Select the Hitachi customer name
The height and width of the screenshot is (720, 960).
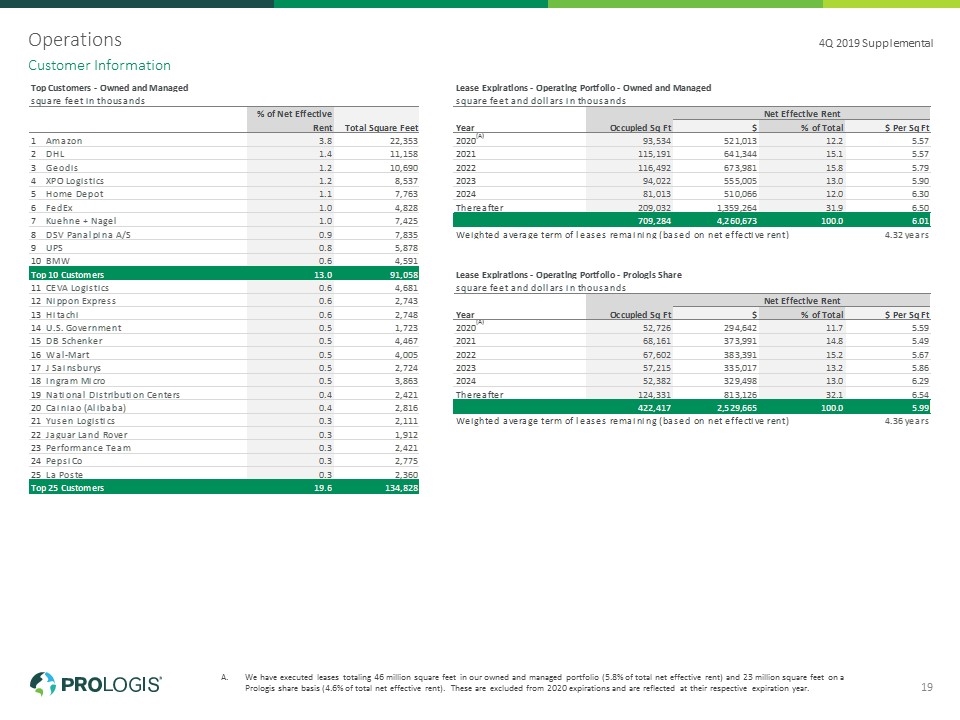[x=62, y=315]
